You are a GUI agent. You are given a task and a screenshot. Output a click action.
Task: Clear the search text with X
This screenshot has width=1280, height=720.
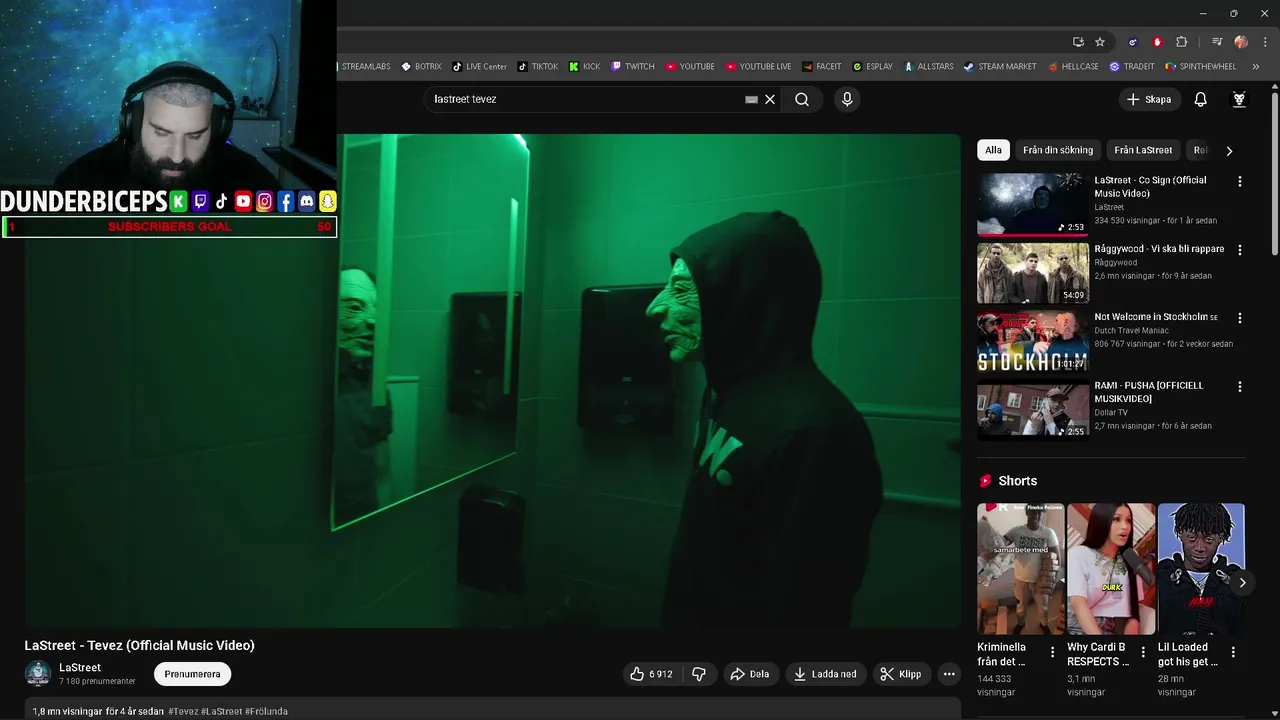tap(770, 99)
